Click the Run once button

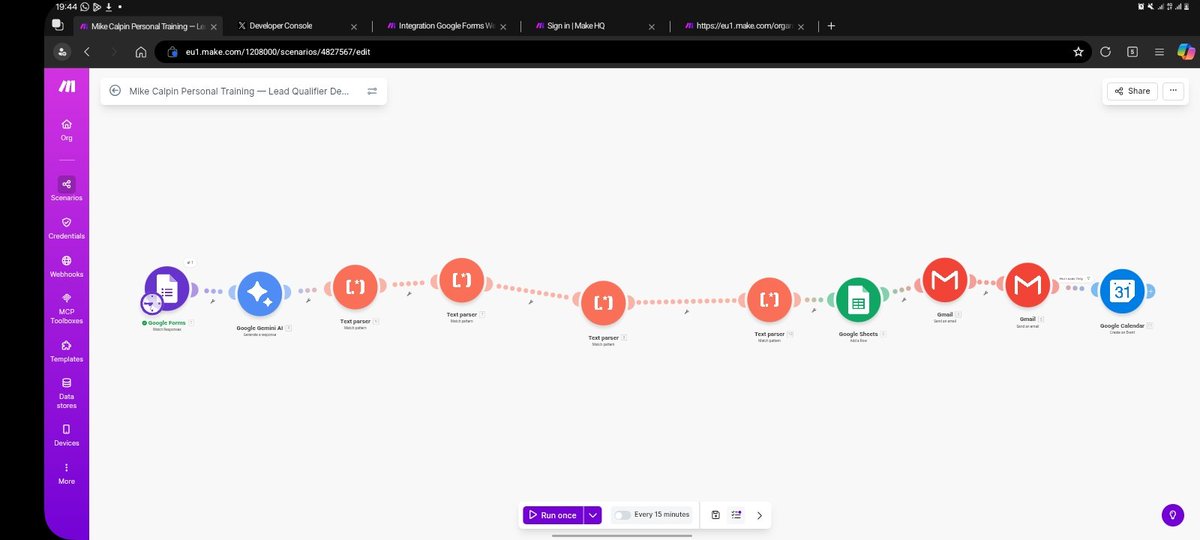click(x=552, y=515)
